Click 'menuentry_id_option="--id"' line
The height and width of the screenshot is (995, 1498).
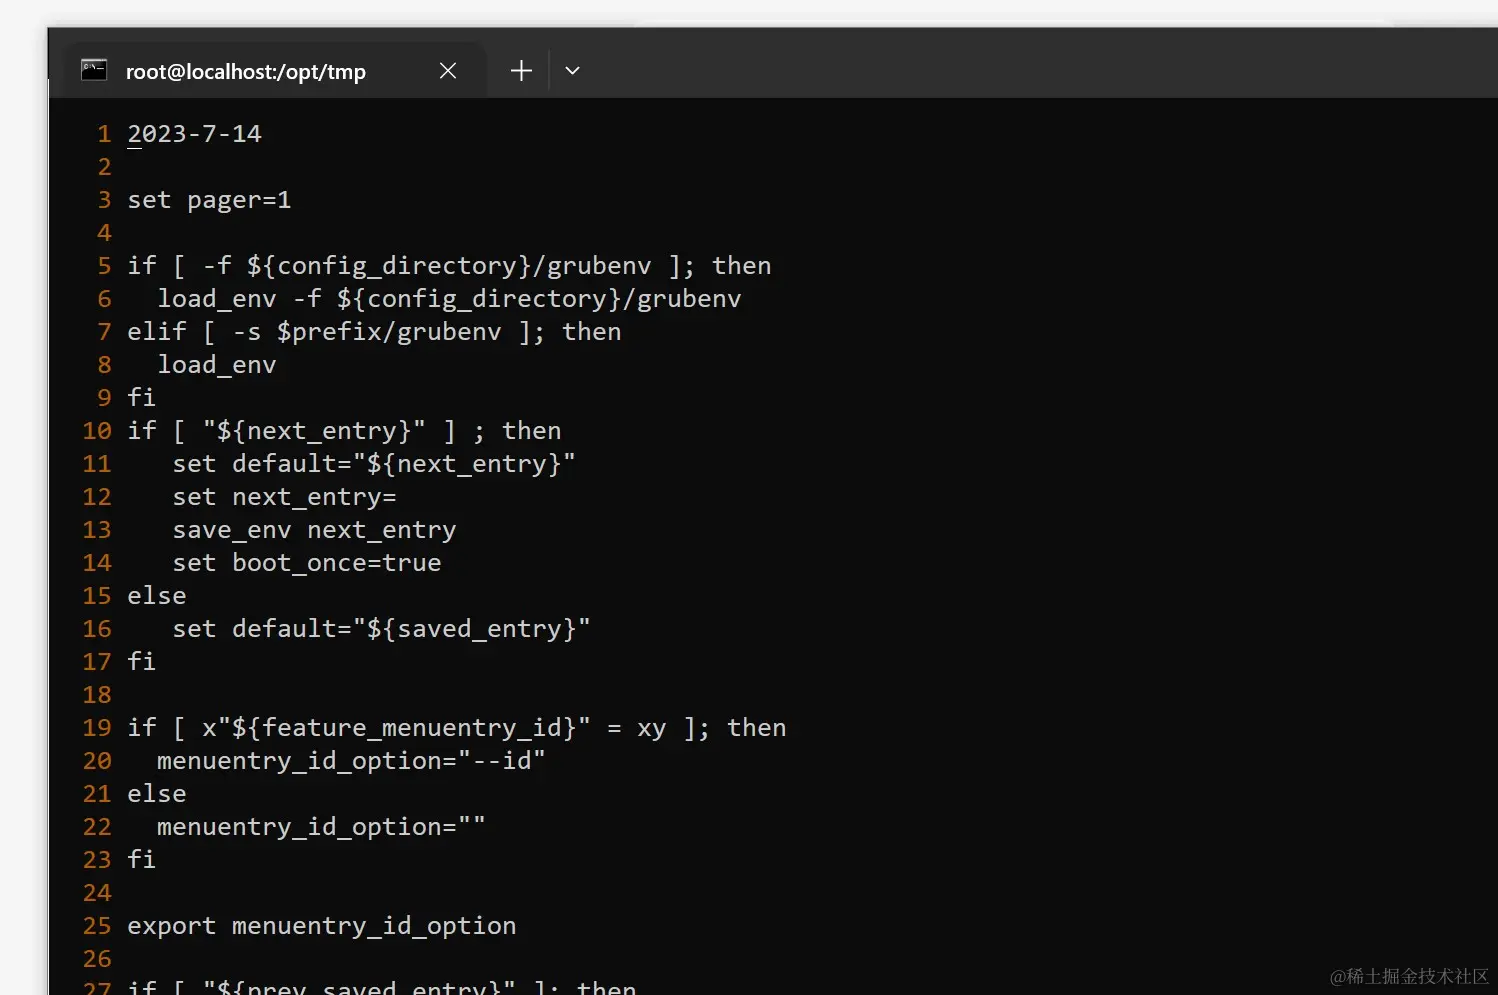(x=351, y=761)
